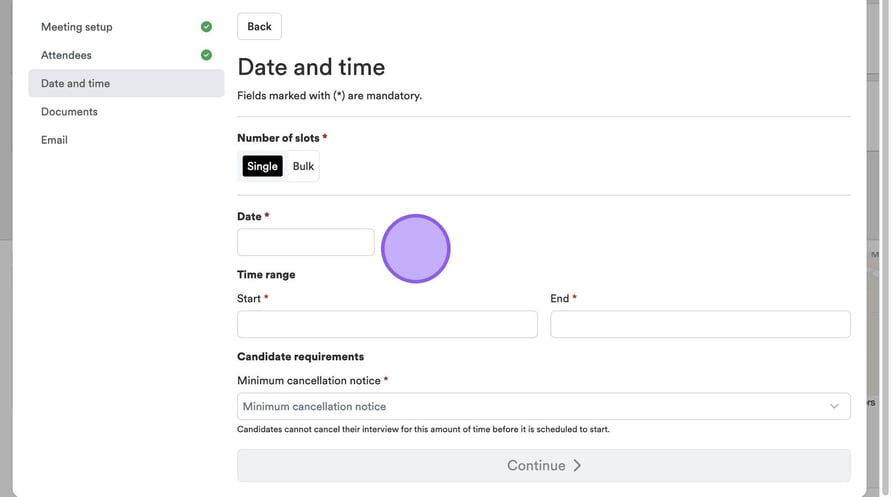Click the chevron arrow in cancellation notice field
The height and width of the screenshot is (497, 891).
point(834,406)
